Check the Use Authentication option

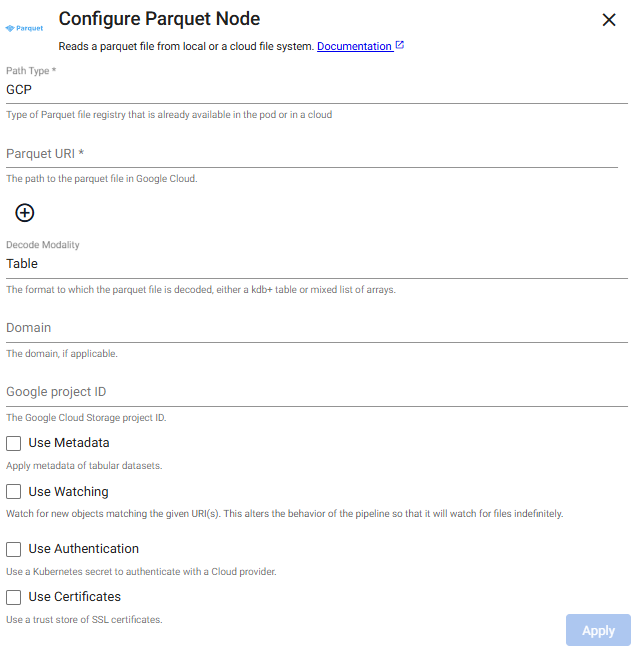13,549
